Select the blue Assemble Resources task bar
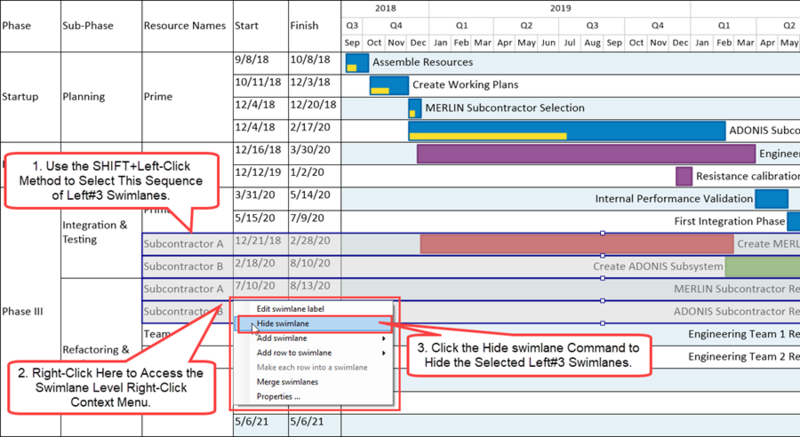Screen dimensions: 800x437 (357, 63)
